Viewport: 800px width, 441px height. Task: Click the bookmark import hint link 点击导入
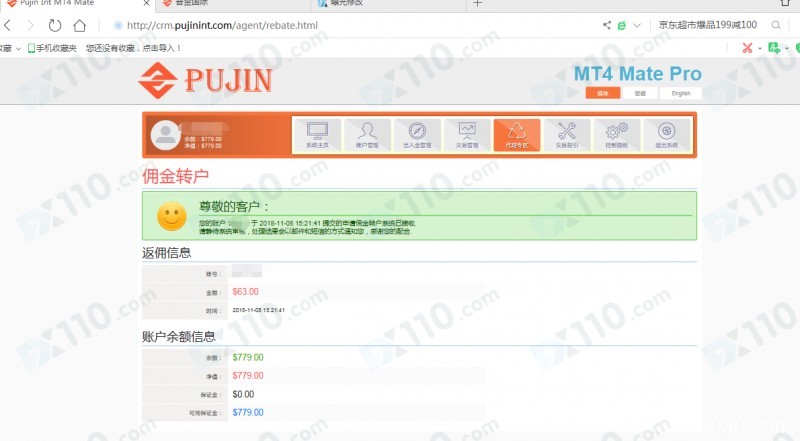point(162,48)
